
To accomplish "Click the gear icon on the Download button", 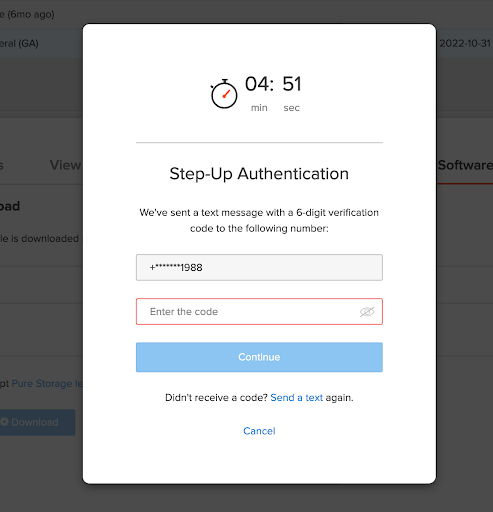I will click(4, 422).
